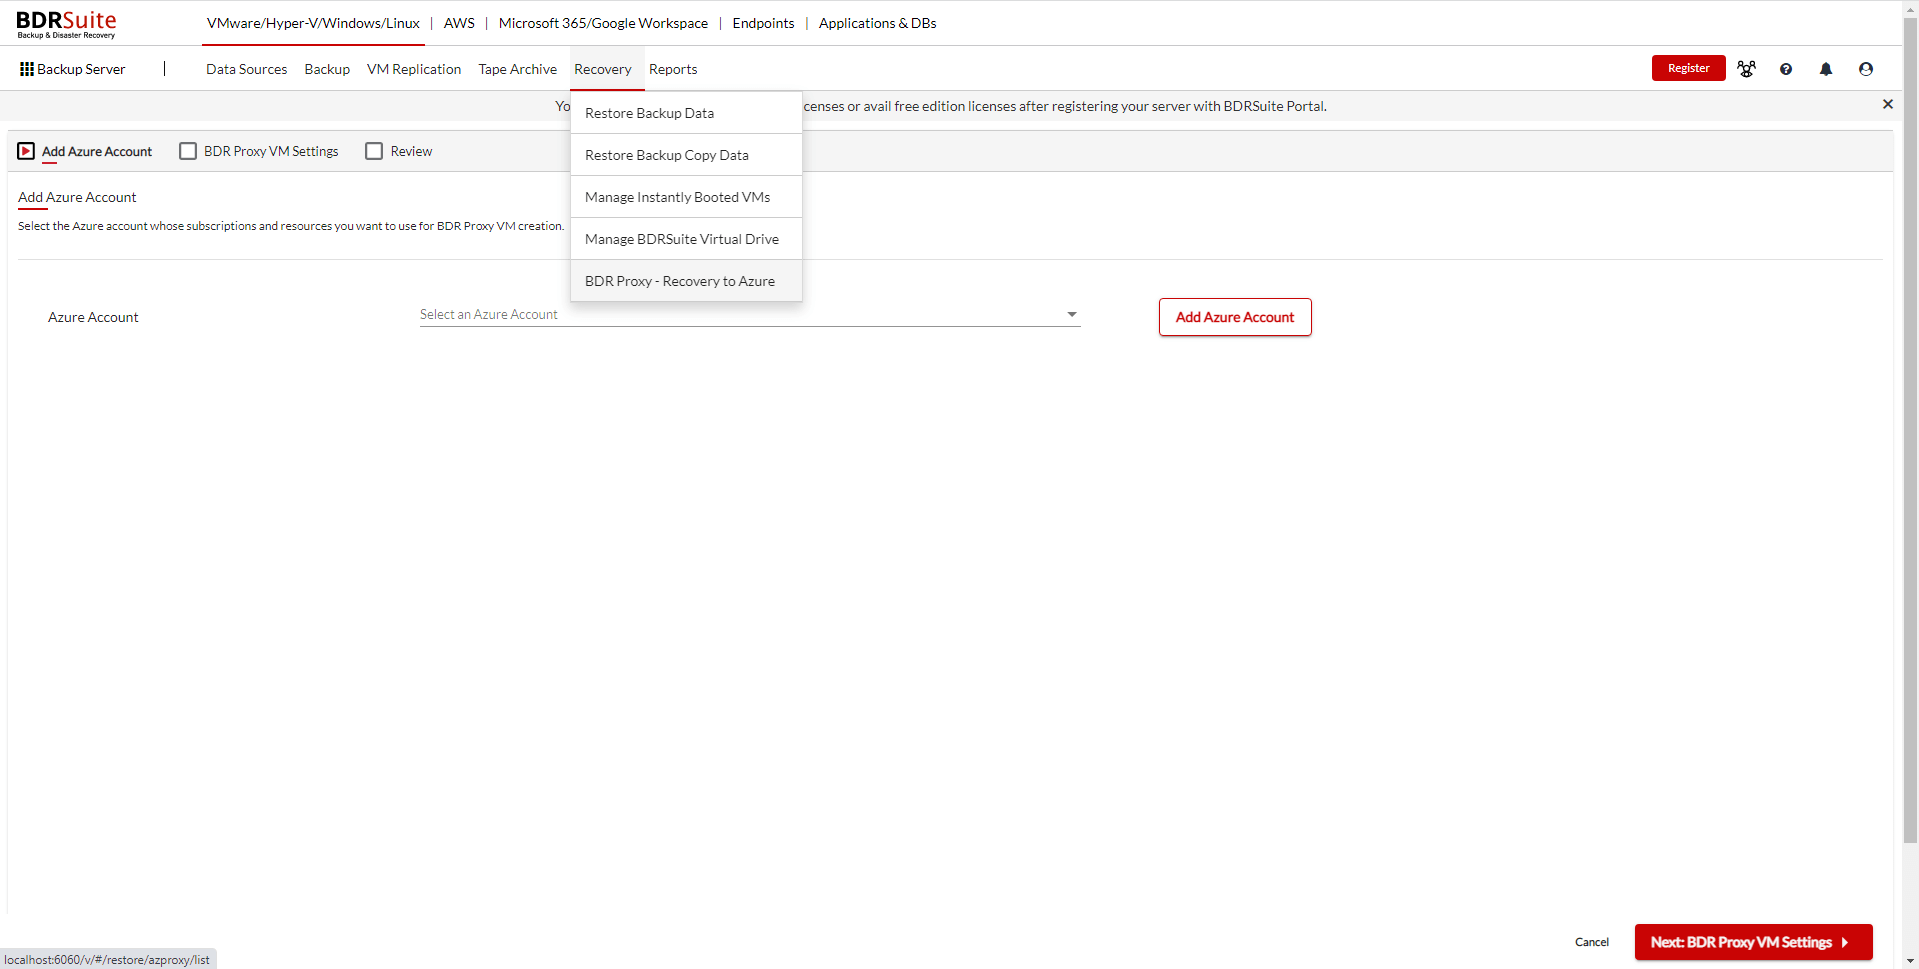Choose Restore Backup Copy Data
This screenshot has height=969, width=1919.
pyautogui.click(x=686, y=155)
